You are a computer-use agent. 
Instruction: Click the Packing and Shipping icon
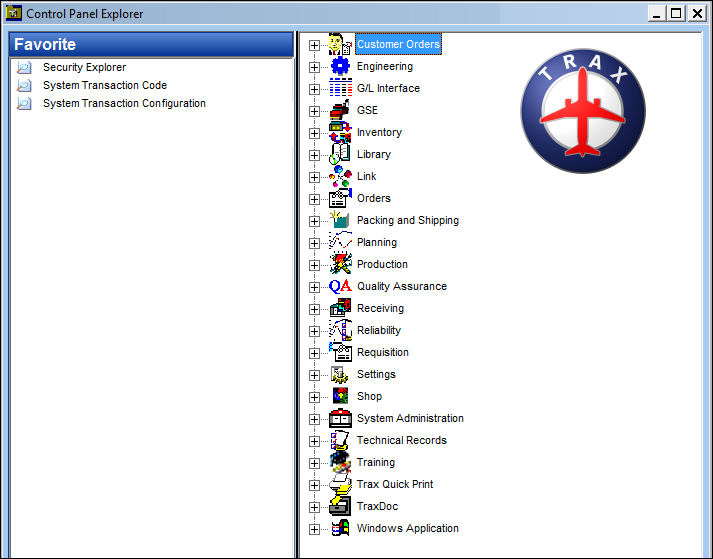[x=340, y=220]
